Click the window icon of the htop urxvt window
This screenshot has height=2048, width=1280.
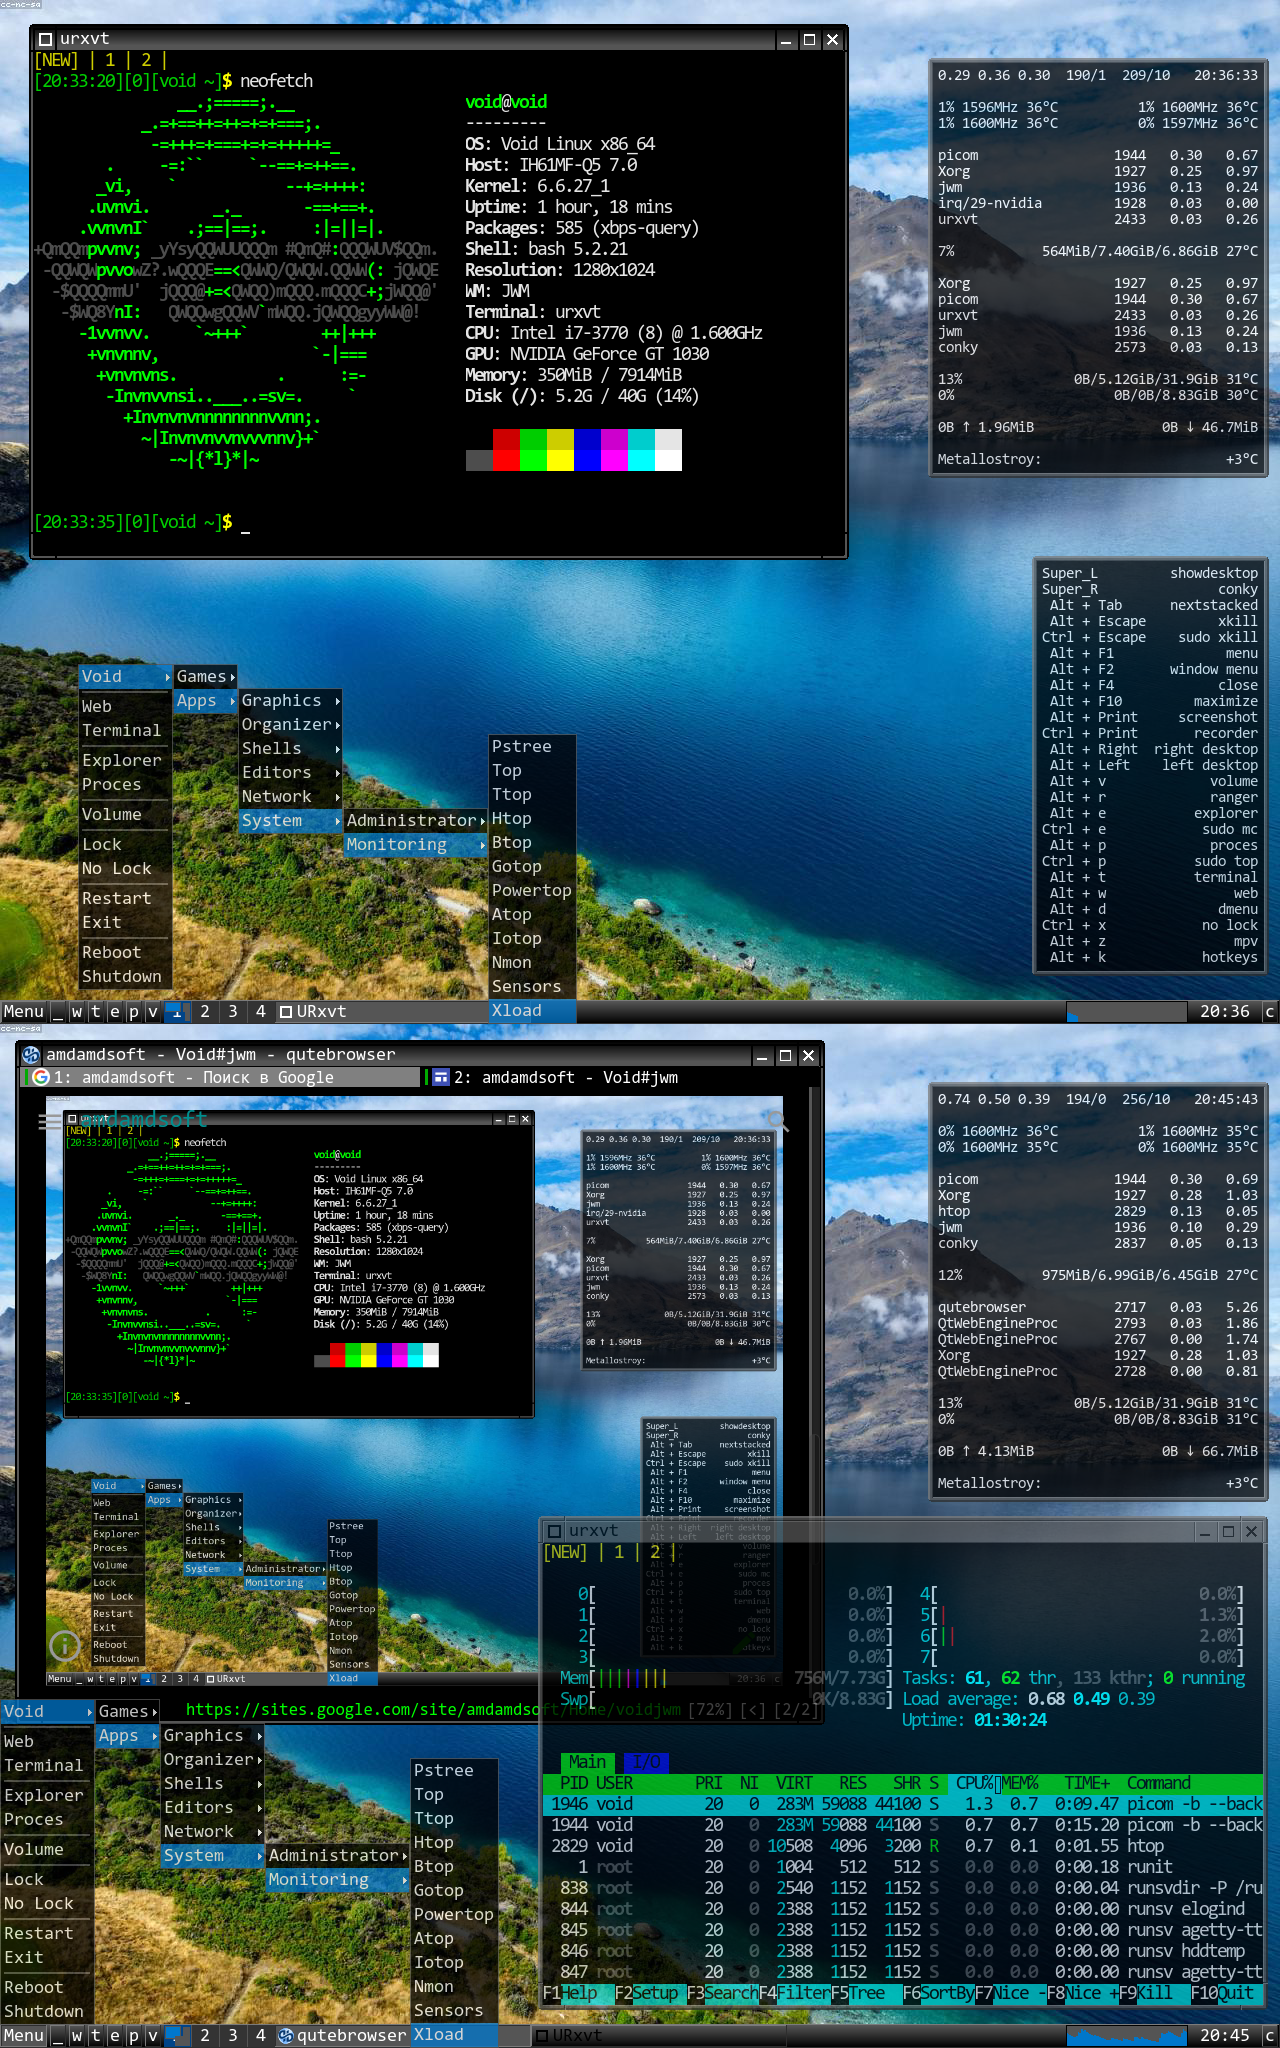(x=554, y=1531)
